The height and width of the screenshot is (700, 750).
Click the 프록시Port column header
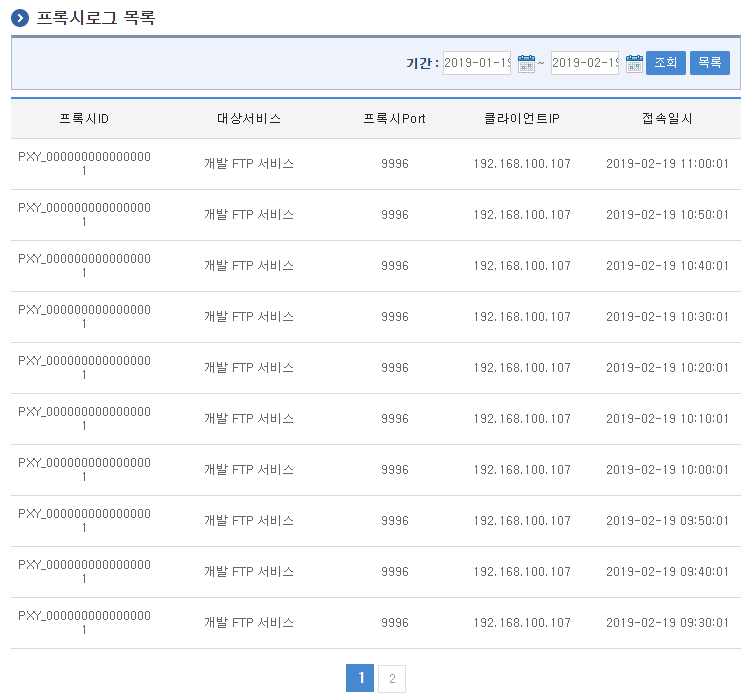click(395, 119)
